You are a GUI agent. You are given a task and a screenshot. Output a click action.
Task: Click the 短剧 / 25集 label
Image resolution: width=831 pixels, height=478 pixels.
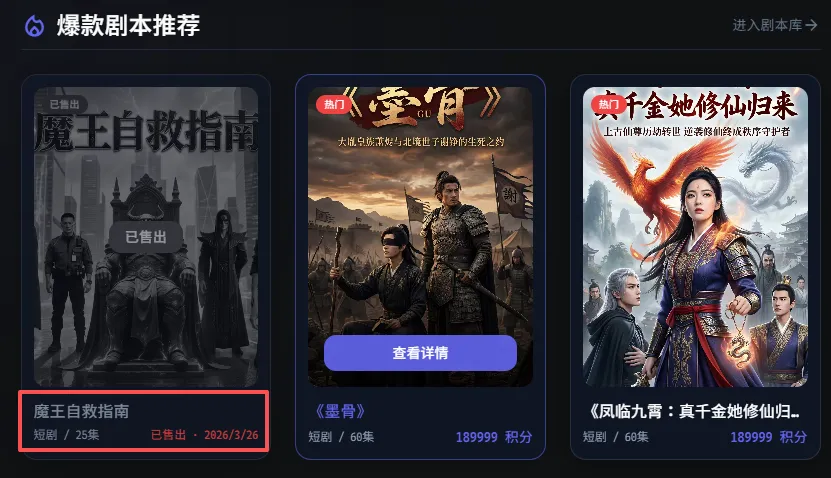(66, 435)
